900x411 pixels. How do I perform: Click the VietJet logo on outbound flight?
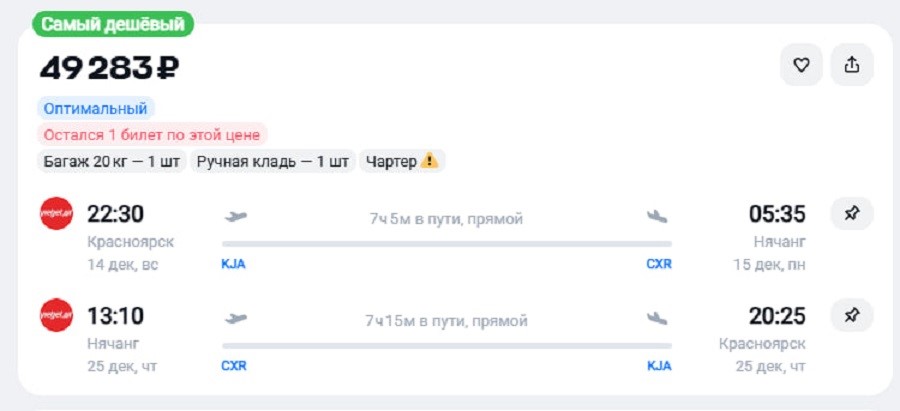click(56, 214)
